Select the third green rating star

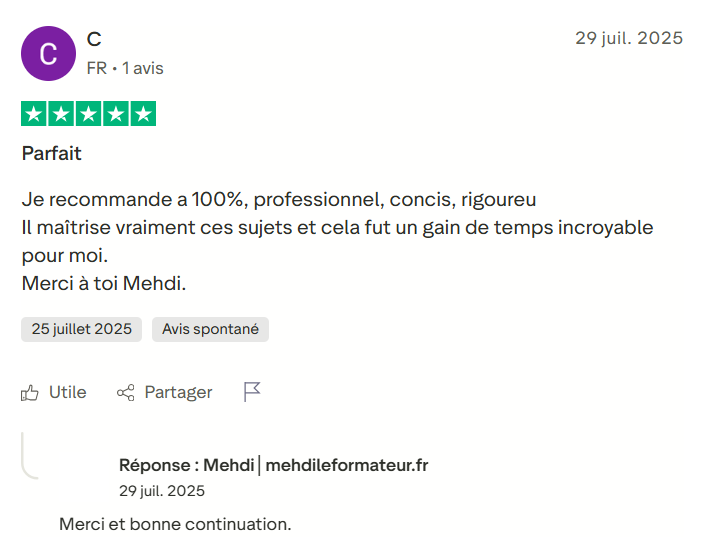(x=88, y=114)
